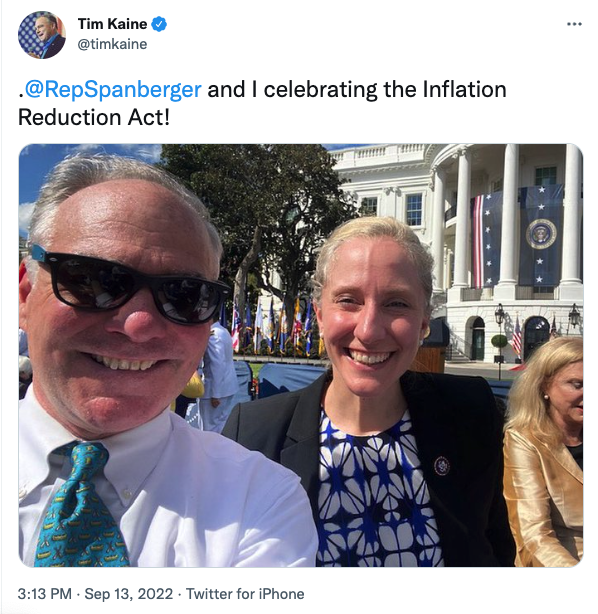Click the large tree in the photo
Viewport: 598px width, 614px height.
tap(258, 219)
